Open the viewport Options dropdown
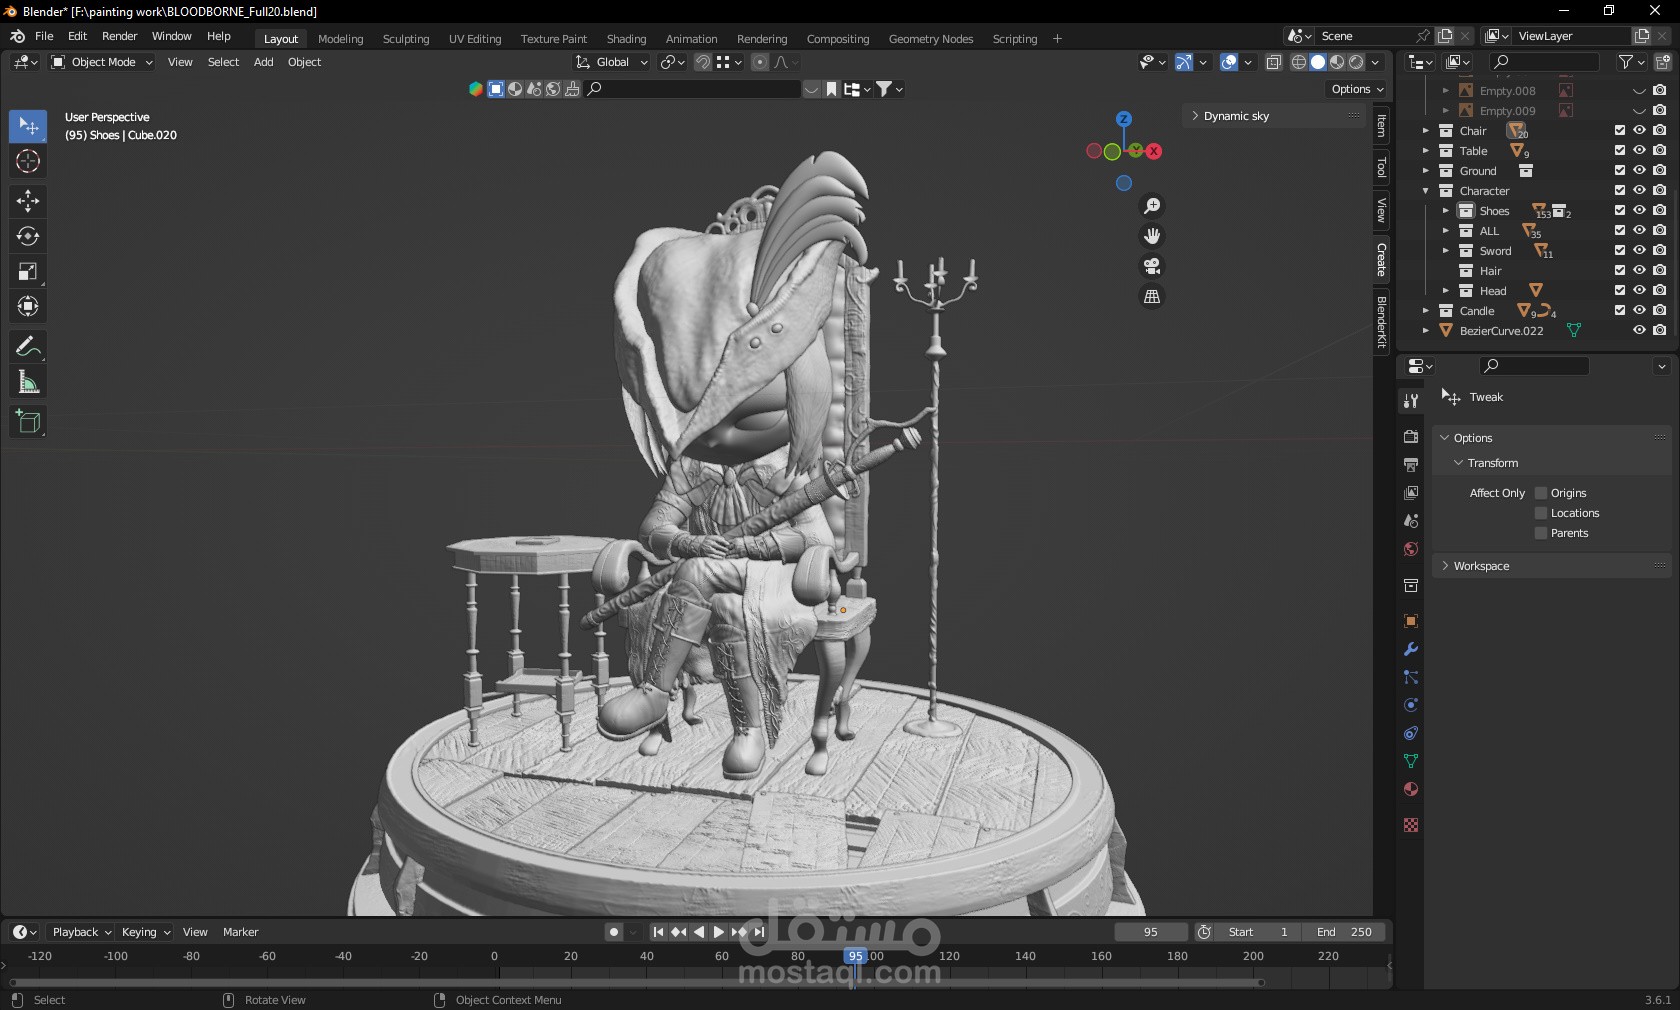 point(1357,89)
